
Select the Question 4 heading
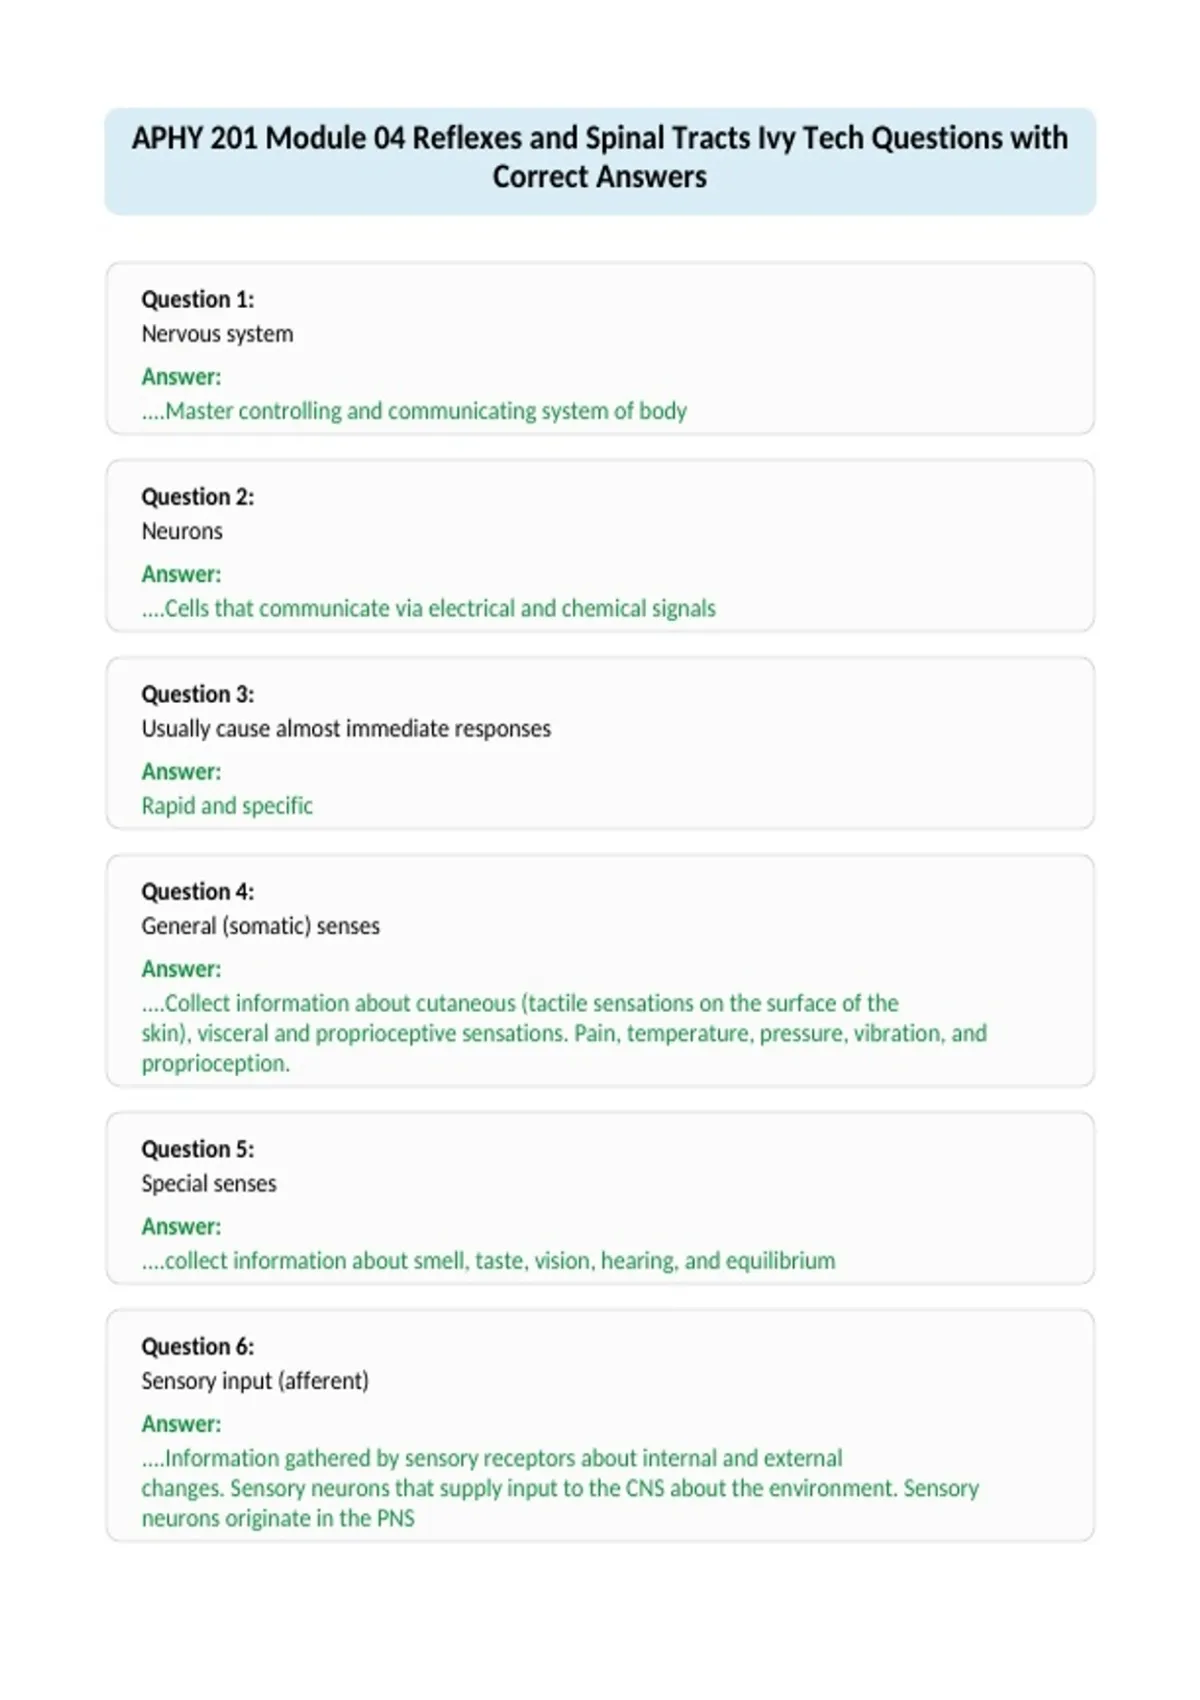[198, 891]
